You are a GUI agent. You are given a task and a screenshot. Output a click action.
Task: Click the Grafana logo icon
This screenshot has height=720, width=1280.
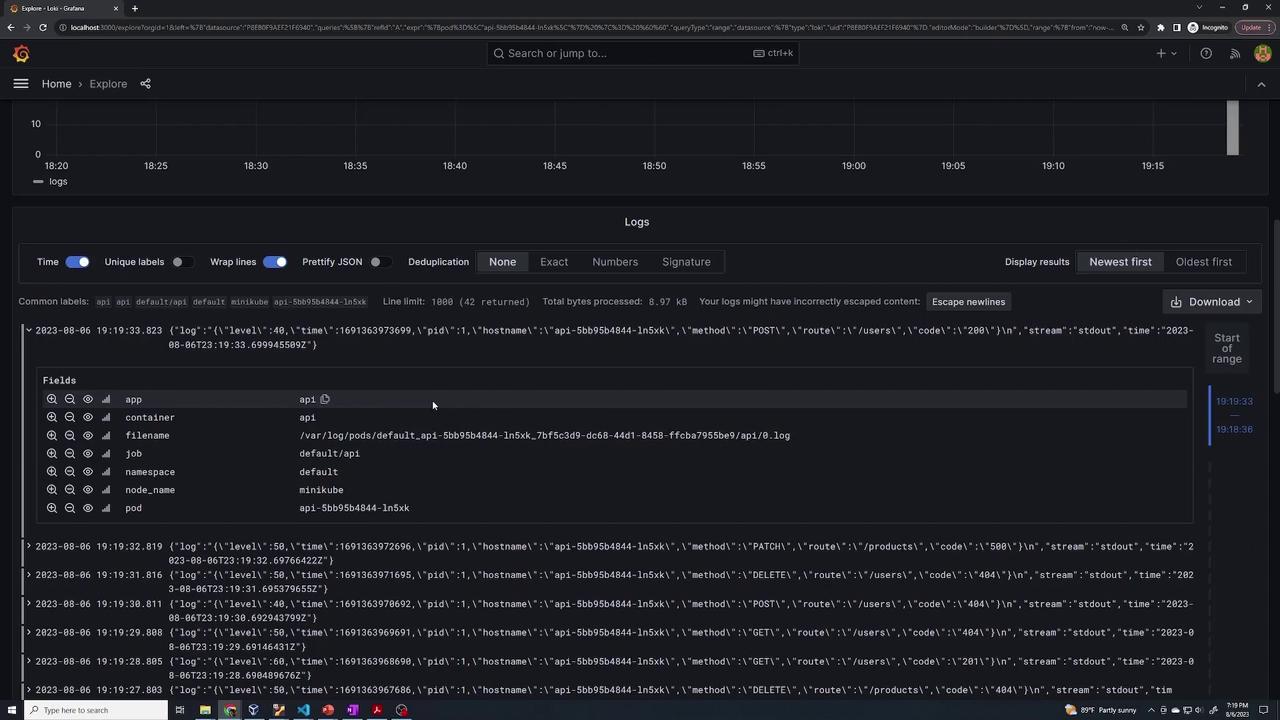coord(21,54)
